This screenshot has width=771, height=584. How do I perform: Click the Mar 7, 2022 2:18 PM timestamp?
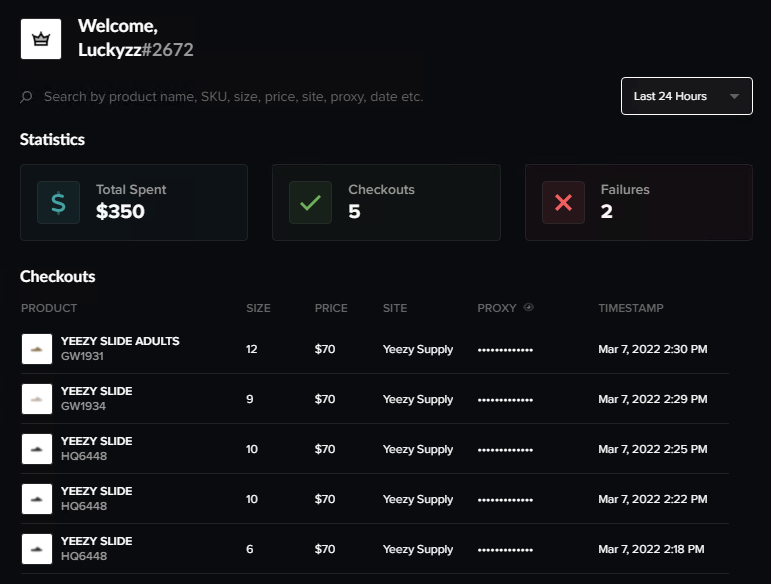651,549
